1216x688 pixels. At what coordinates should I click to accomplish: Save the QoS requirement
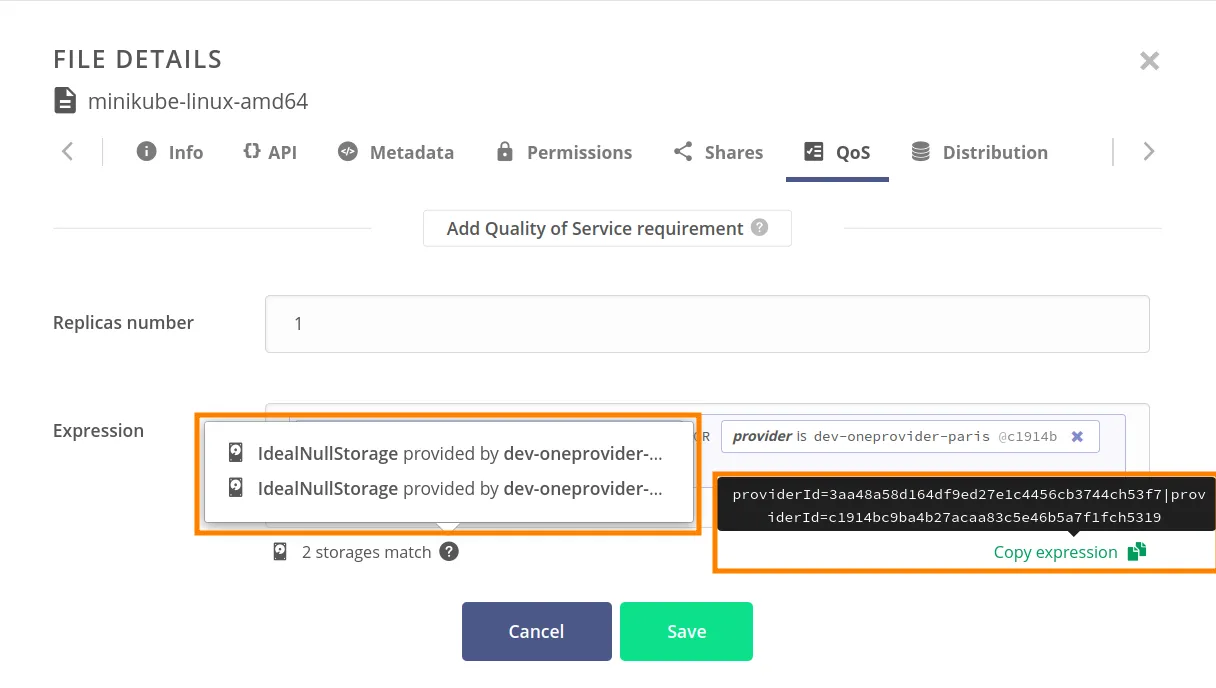pos(686,631)
